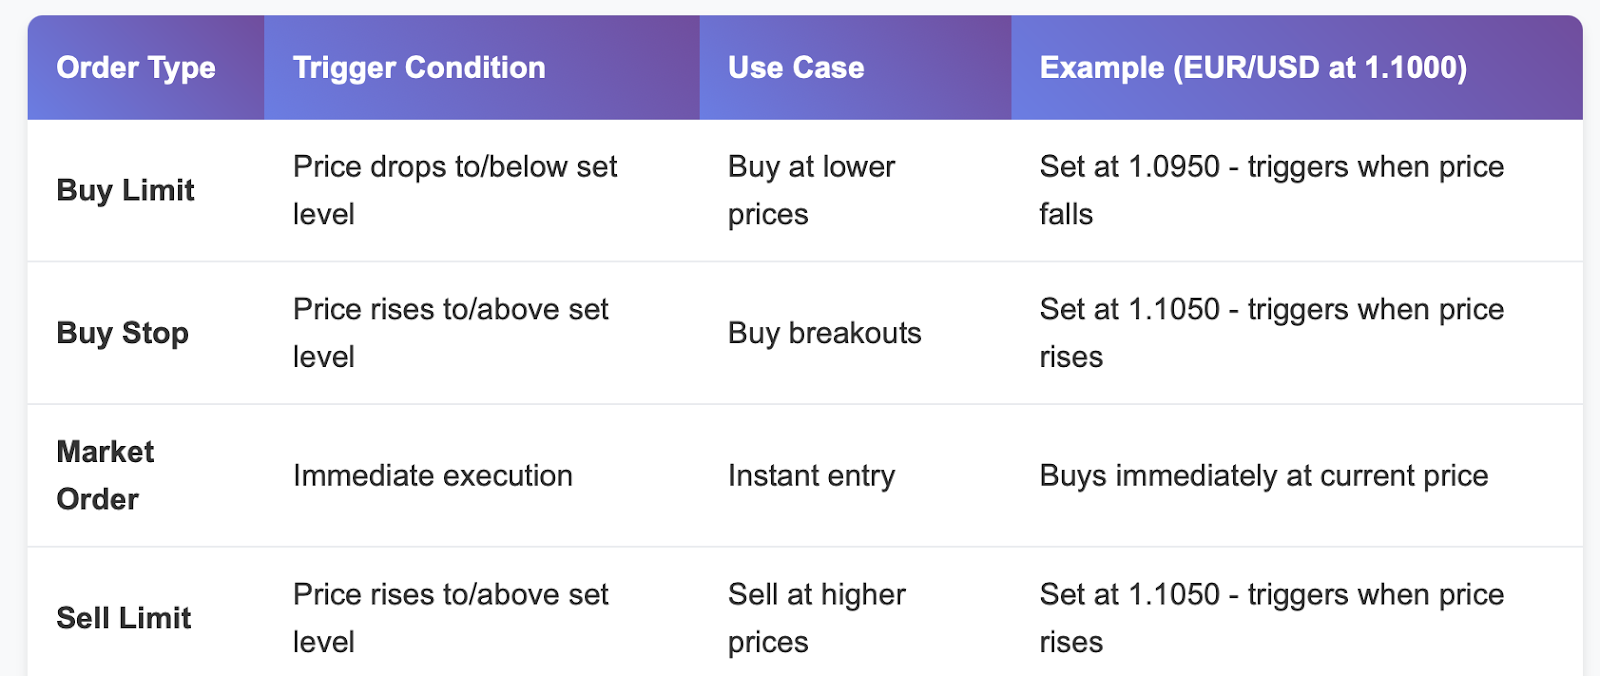Select the Buy Limit row label
Screen dimensions: 1600x676
(x=125, y=190)
